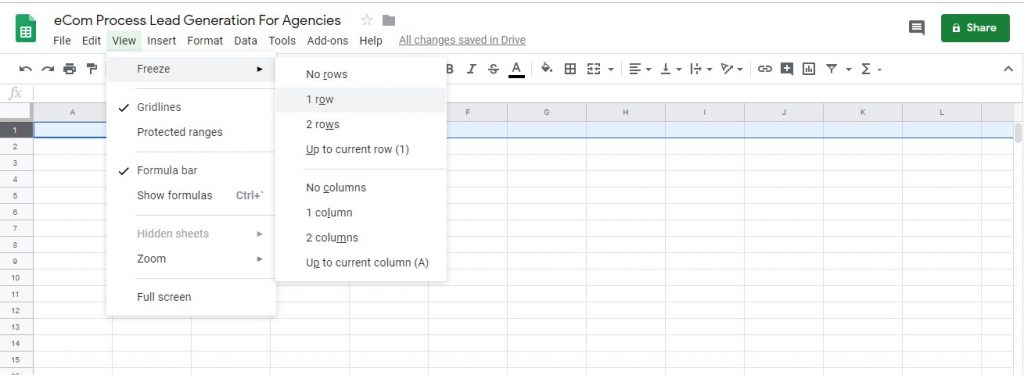Click the Insert comment icon
The width and height of the screenshot is (1024, 375).
(x=787, y=69)
